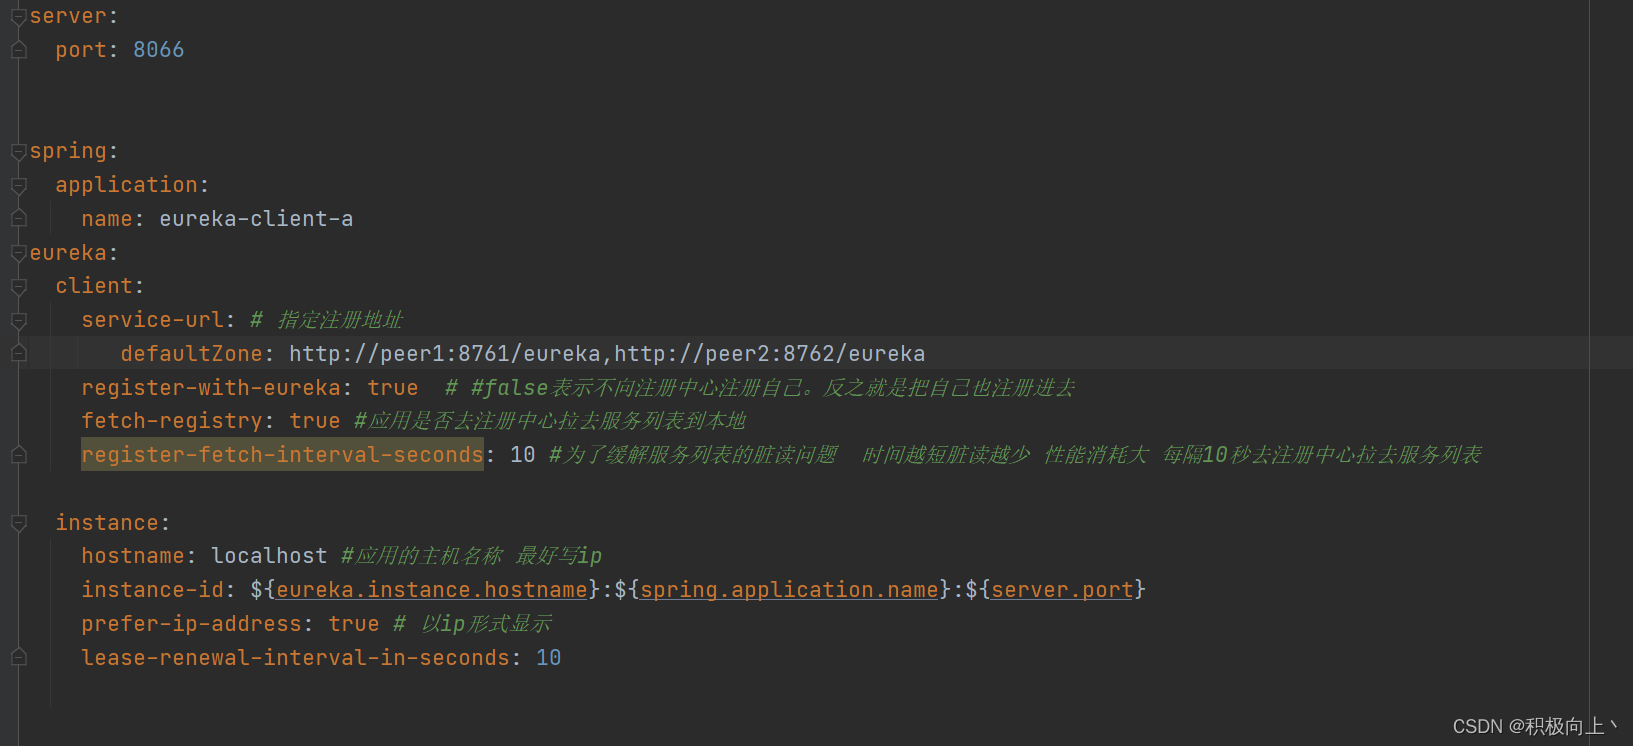The height and width of the screenshot is (746, 1633).
Task: Click the 'service-url' key
Action: pos(153,320)
